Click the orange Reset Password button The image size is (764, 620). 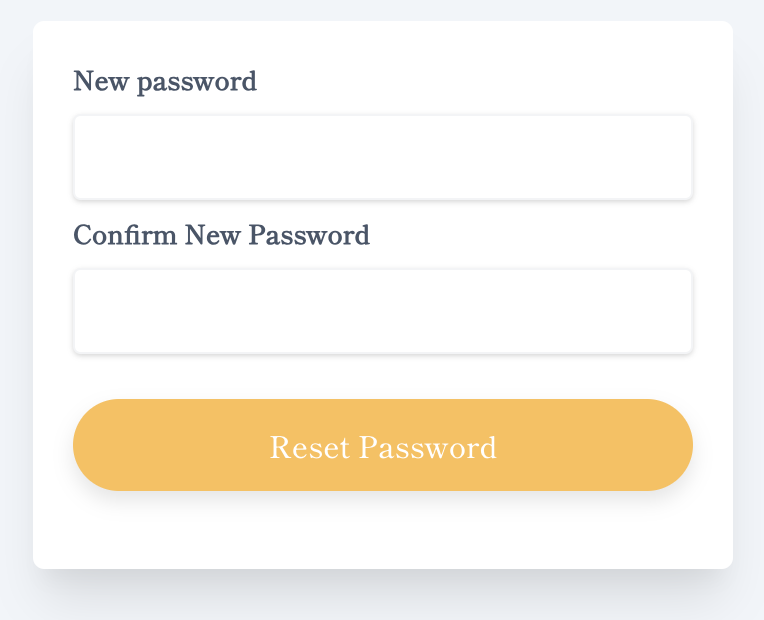click(383, 445)
